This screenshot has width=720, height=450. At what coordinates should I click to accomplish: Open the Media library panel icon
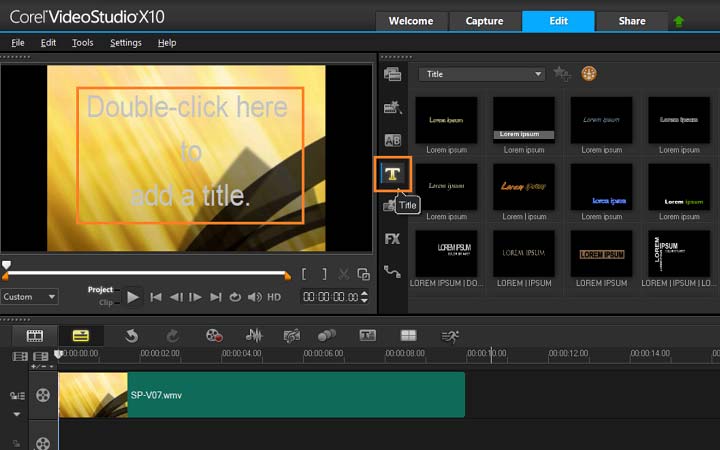point(392,75)
